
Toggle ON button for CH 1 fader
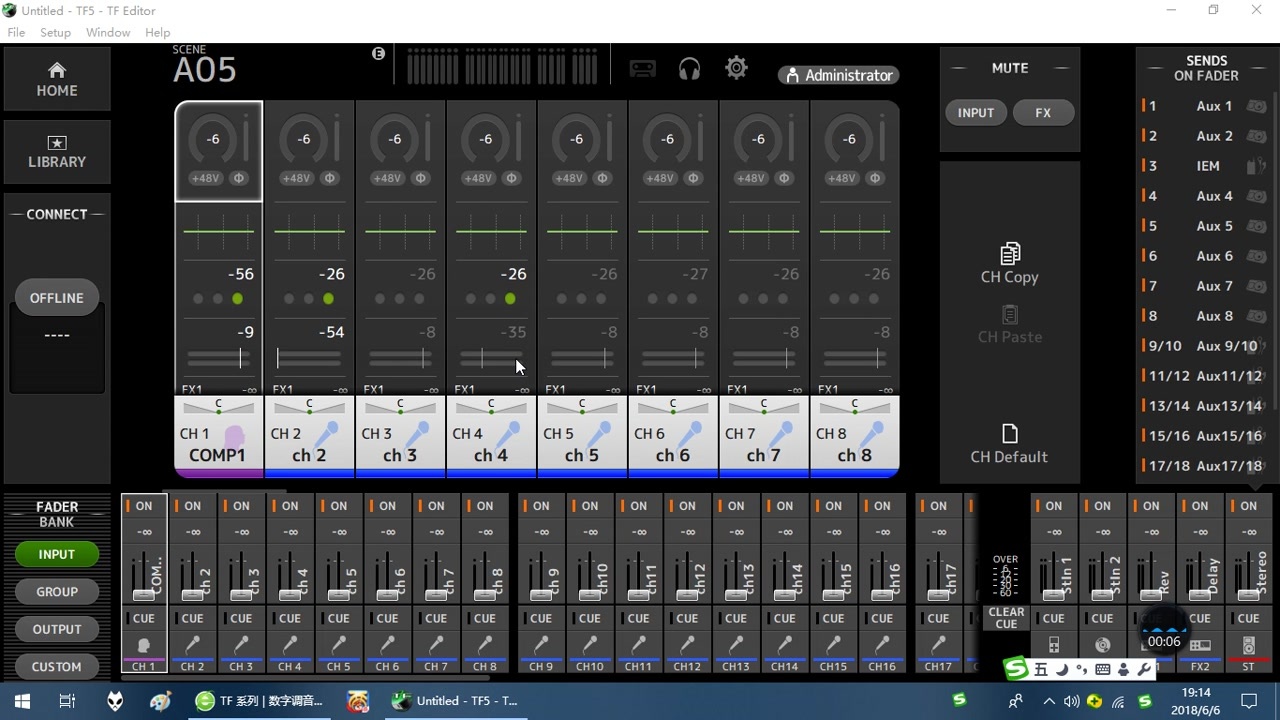coord(144,506)
